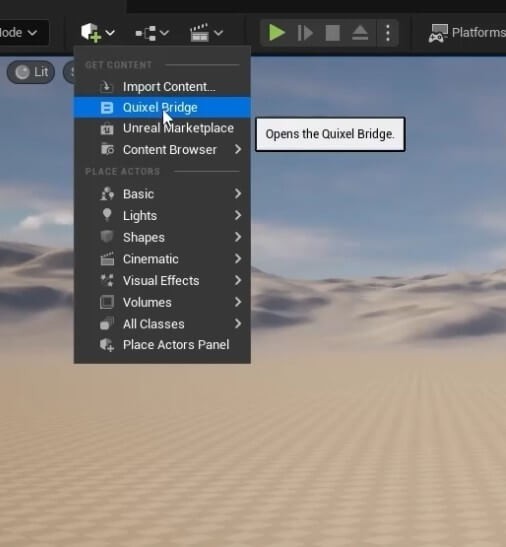Viewport: 506px width, 547px height.
Task: Click the Lights bulb icon
Action: [107, 215]
